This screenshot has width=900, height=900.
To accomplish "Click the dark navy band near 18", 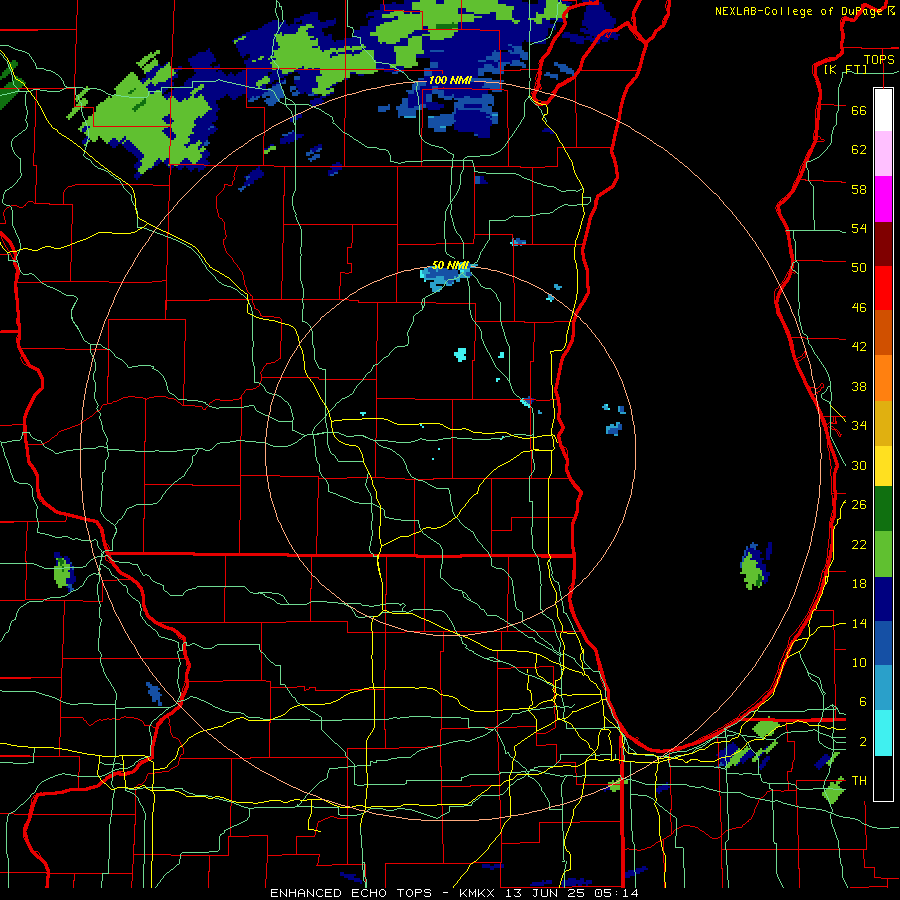I will pos(883,599).
